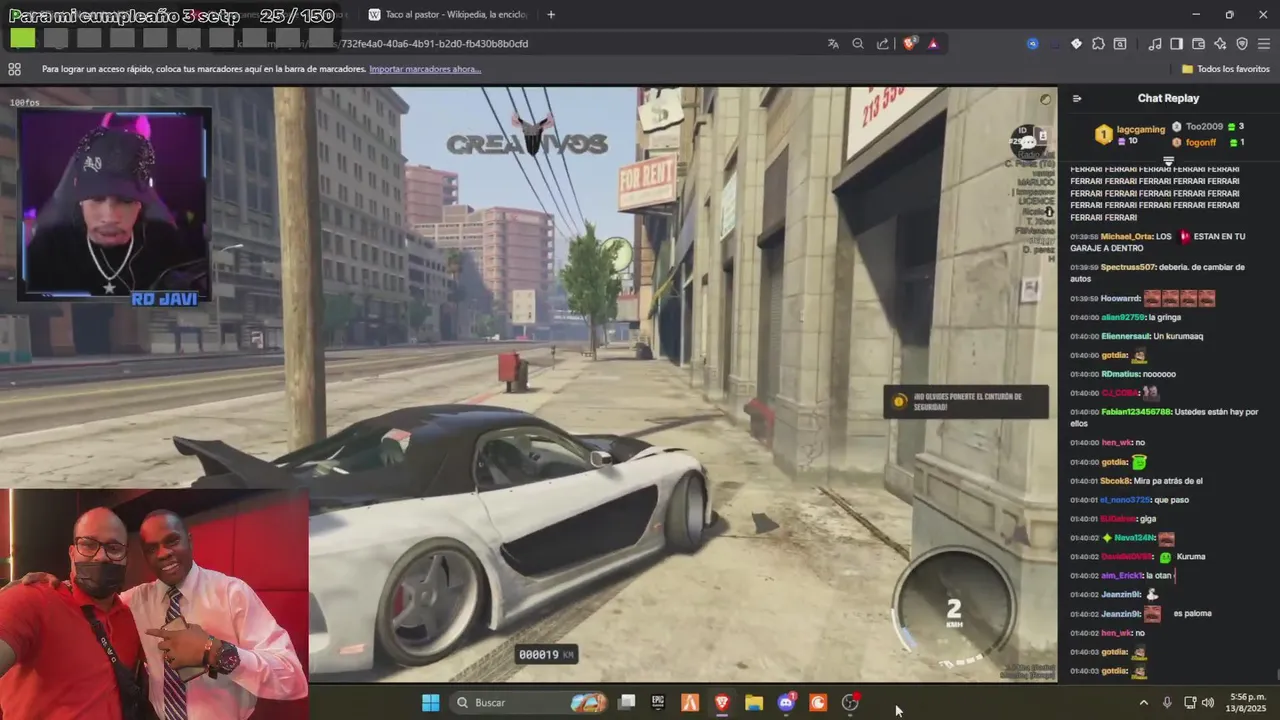This screenshot has height=720, width=1280.
Task: Open the VPN shield icon
Action: [1242, 44]
